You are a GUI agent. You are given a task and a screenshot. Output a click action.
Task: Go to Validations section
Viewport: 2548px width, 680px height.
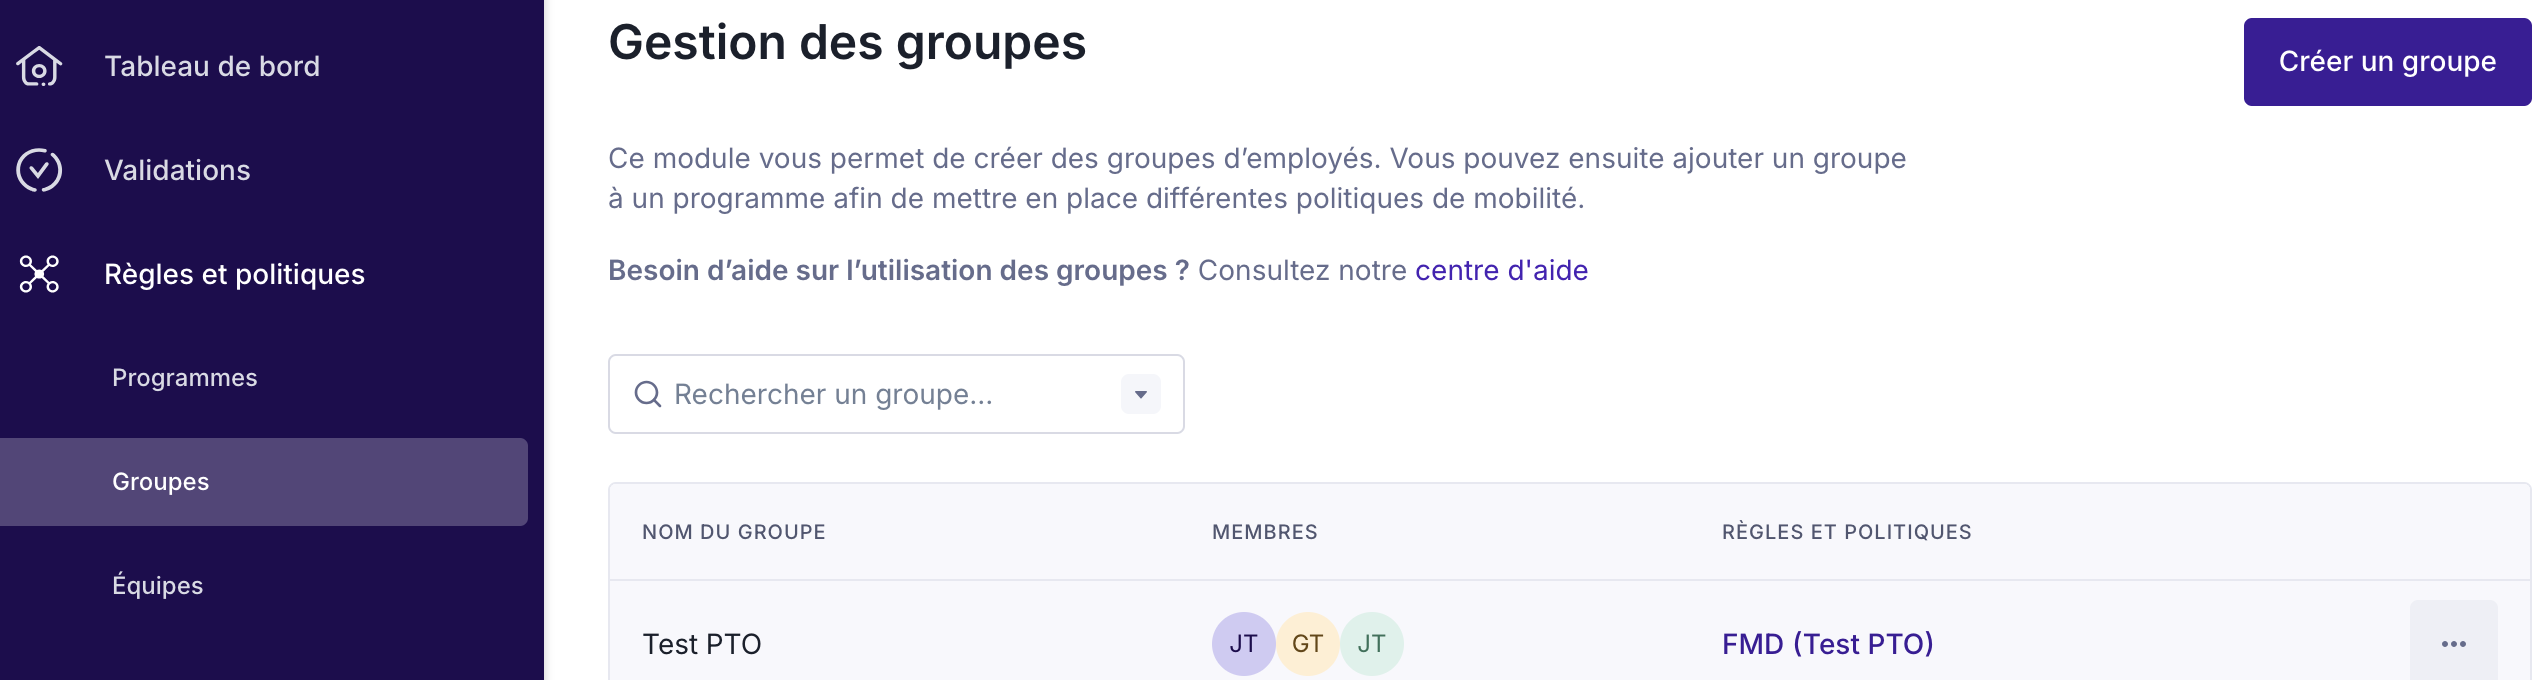(x=178, y=170)
